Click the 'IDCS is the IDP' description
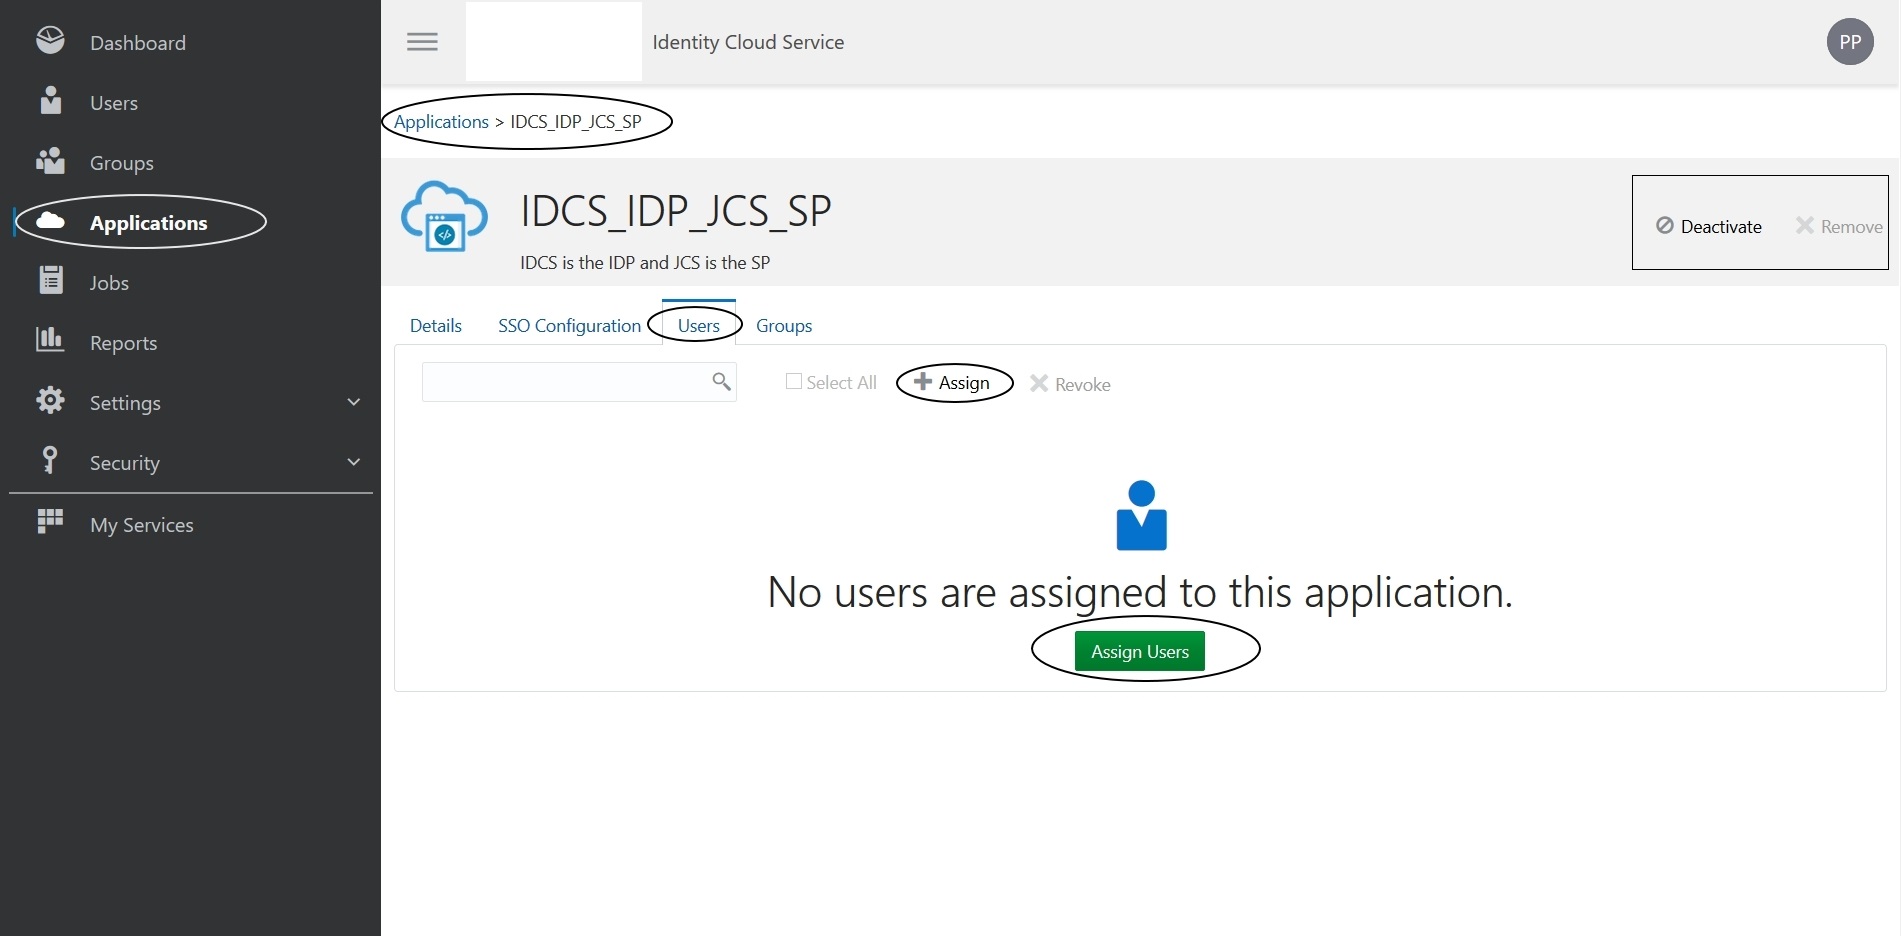This screenshot has height=936, width=1901. [x=645, y=262]
